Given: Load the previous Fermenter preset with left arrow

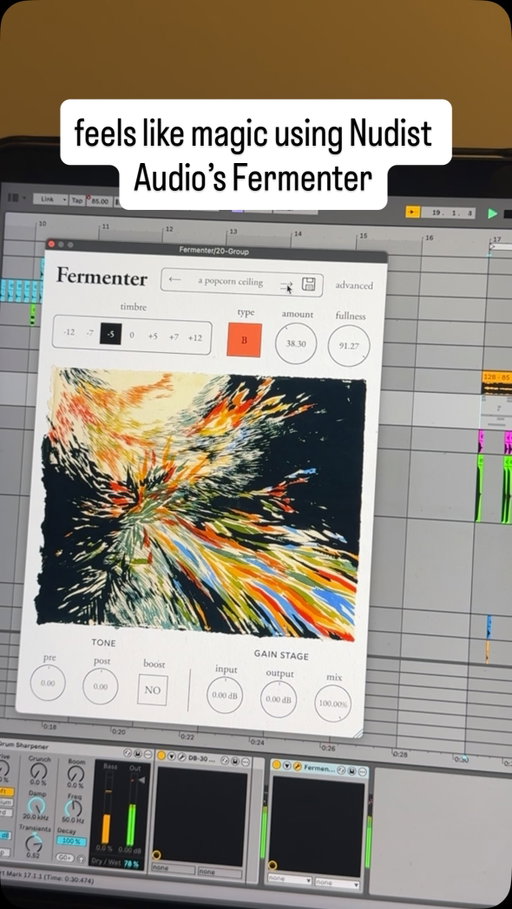Looking at the screenshot, I should pyautogui.click(x=175, y=279).
